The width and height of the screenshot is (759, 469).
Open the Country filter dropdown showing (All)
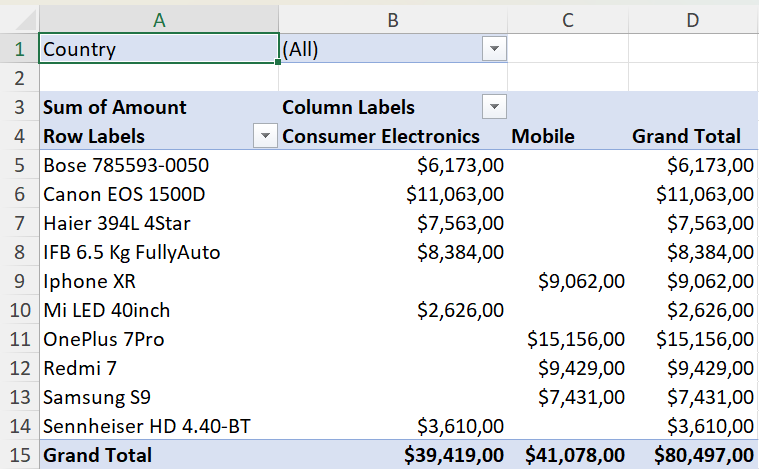pos(494,48)
